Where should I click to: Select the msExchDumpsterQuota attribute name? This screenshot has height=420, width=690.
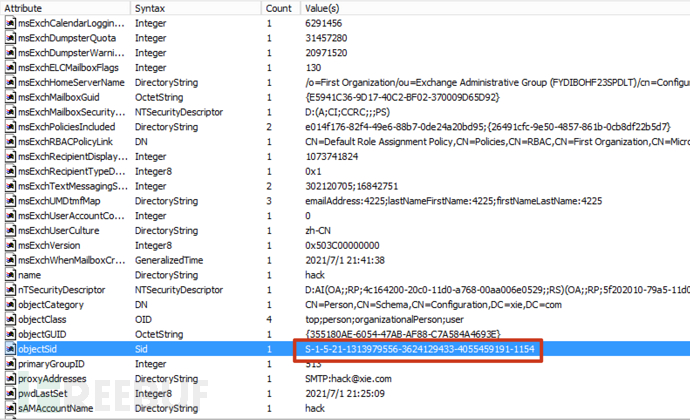[67, 38]
